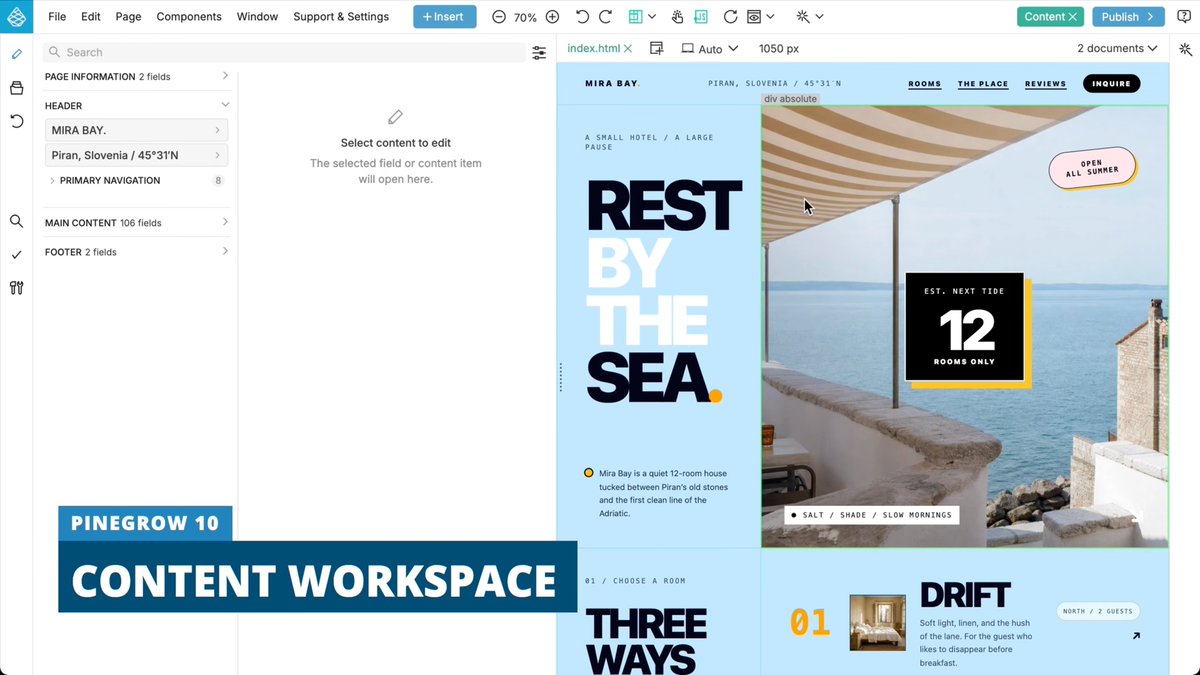Open the 2 documents dropdown
This screenshot has height=675, width=1200.
click(x=1117, y=48)
